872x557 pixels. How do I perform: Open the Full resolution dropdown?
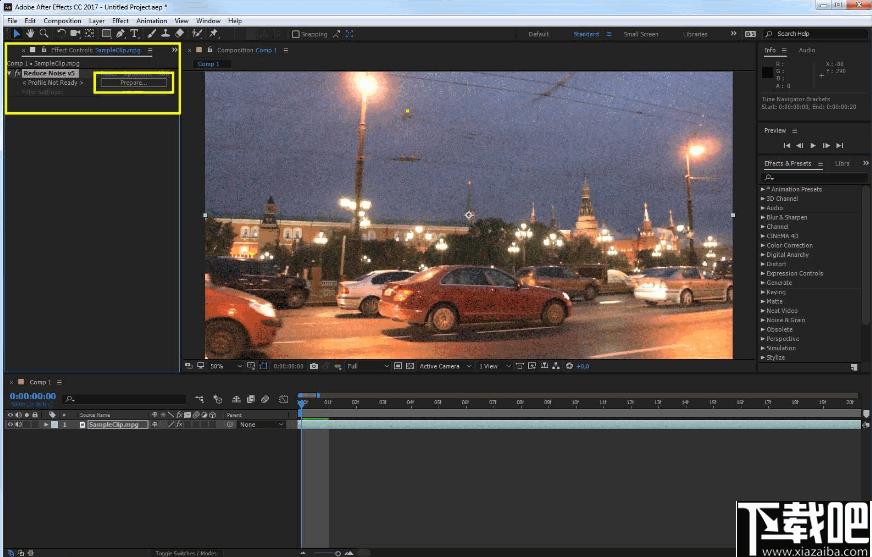(x=367, y=366)
